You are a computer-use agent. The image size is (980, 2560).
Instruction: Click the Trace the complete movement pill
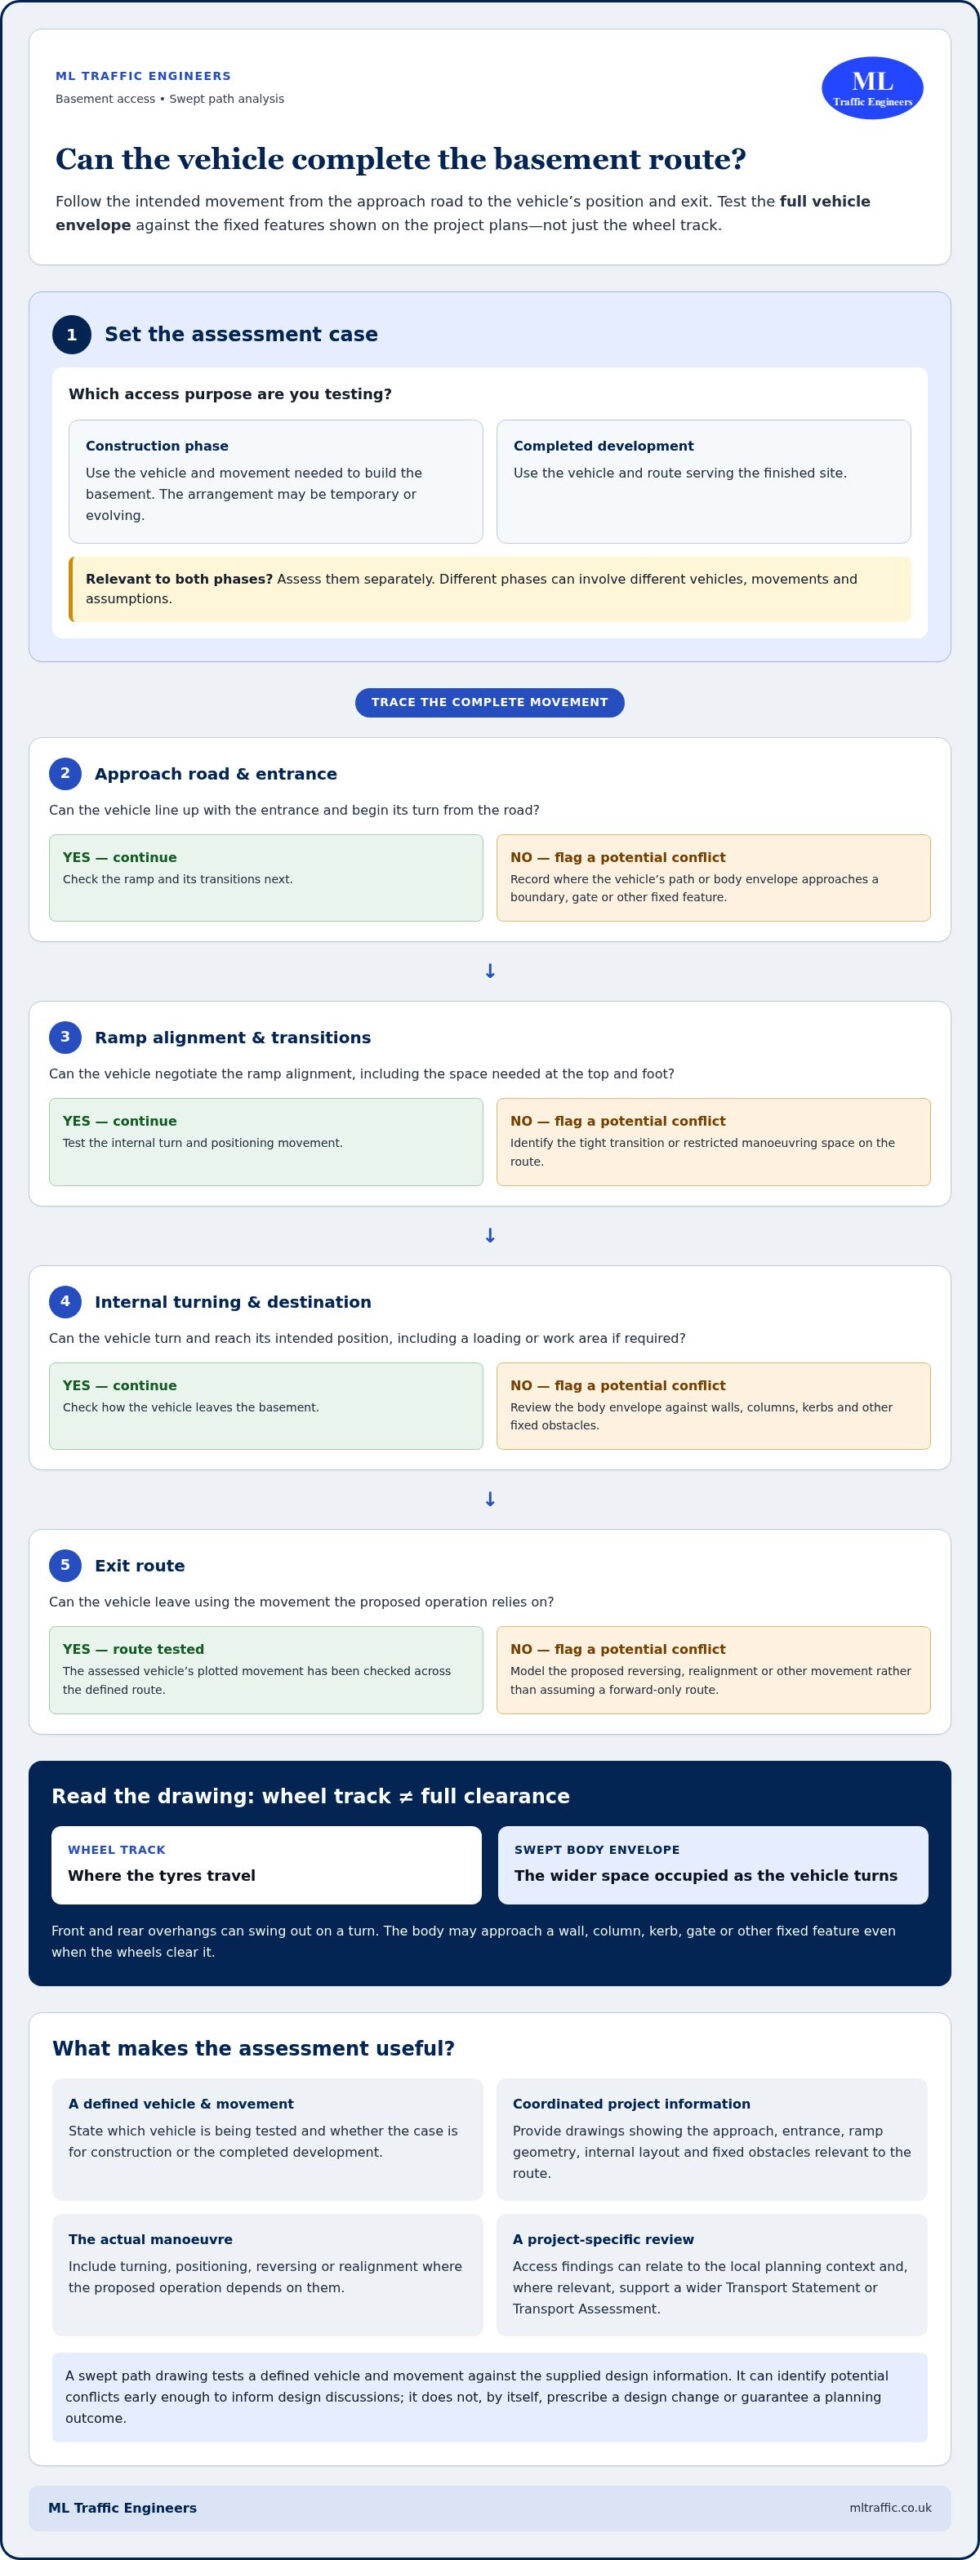click(x=490, y=702)
